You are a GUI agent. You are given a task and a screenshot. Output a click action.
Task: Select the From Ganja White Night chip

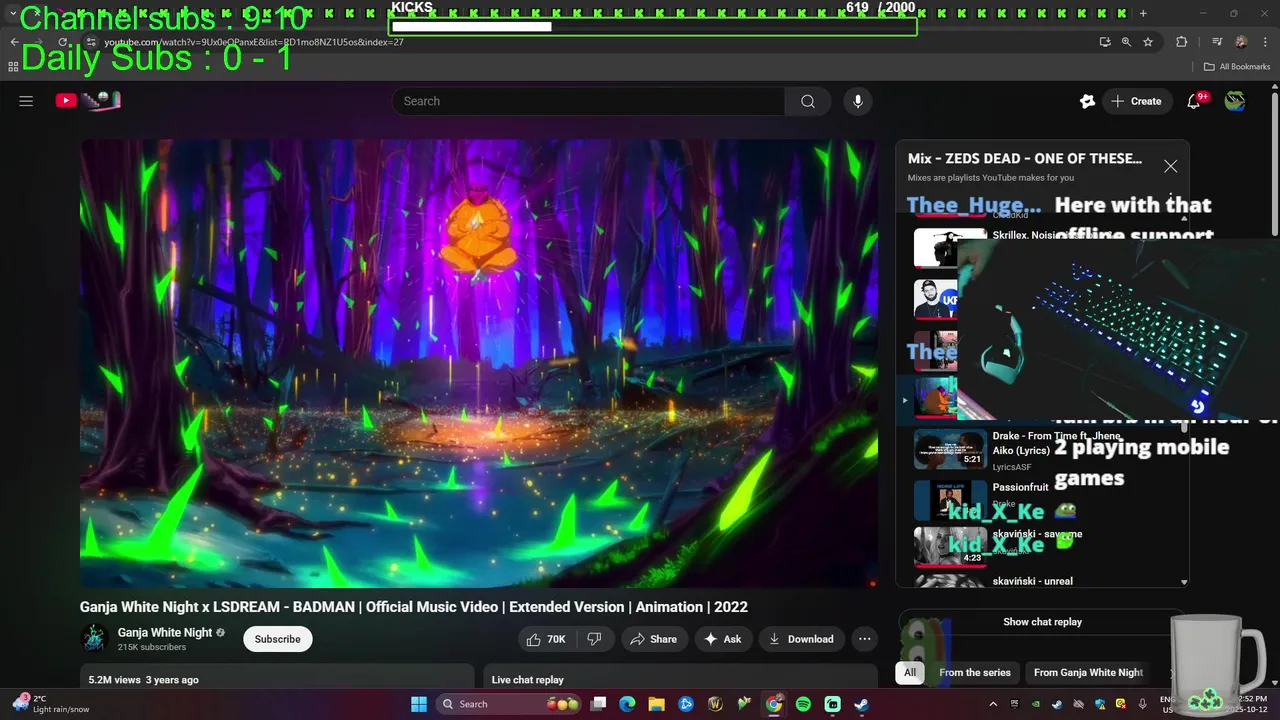1088,672
